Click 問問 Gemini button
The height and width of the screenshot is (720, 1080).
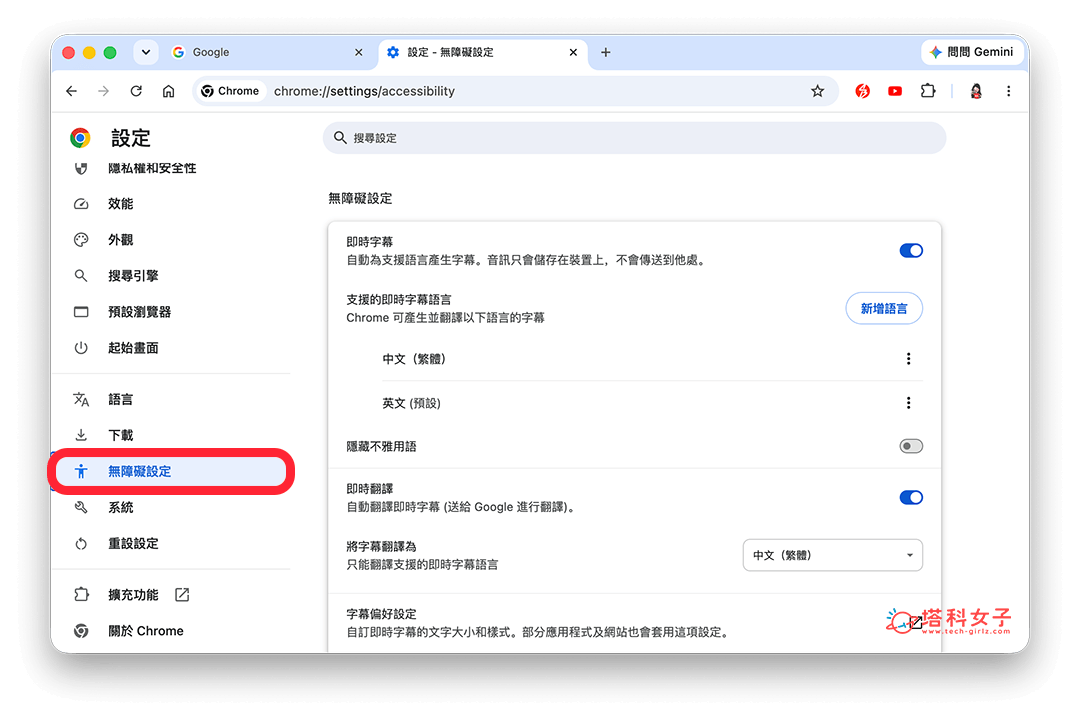coord(972,52)
